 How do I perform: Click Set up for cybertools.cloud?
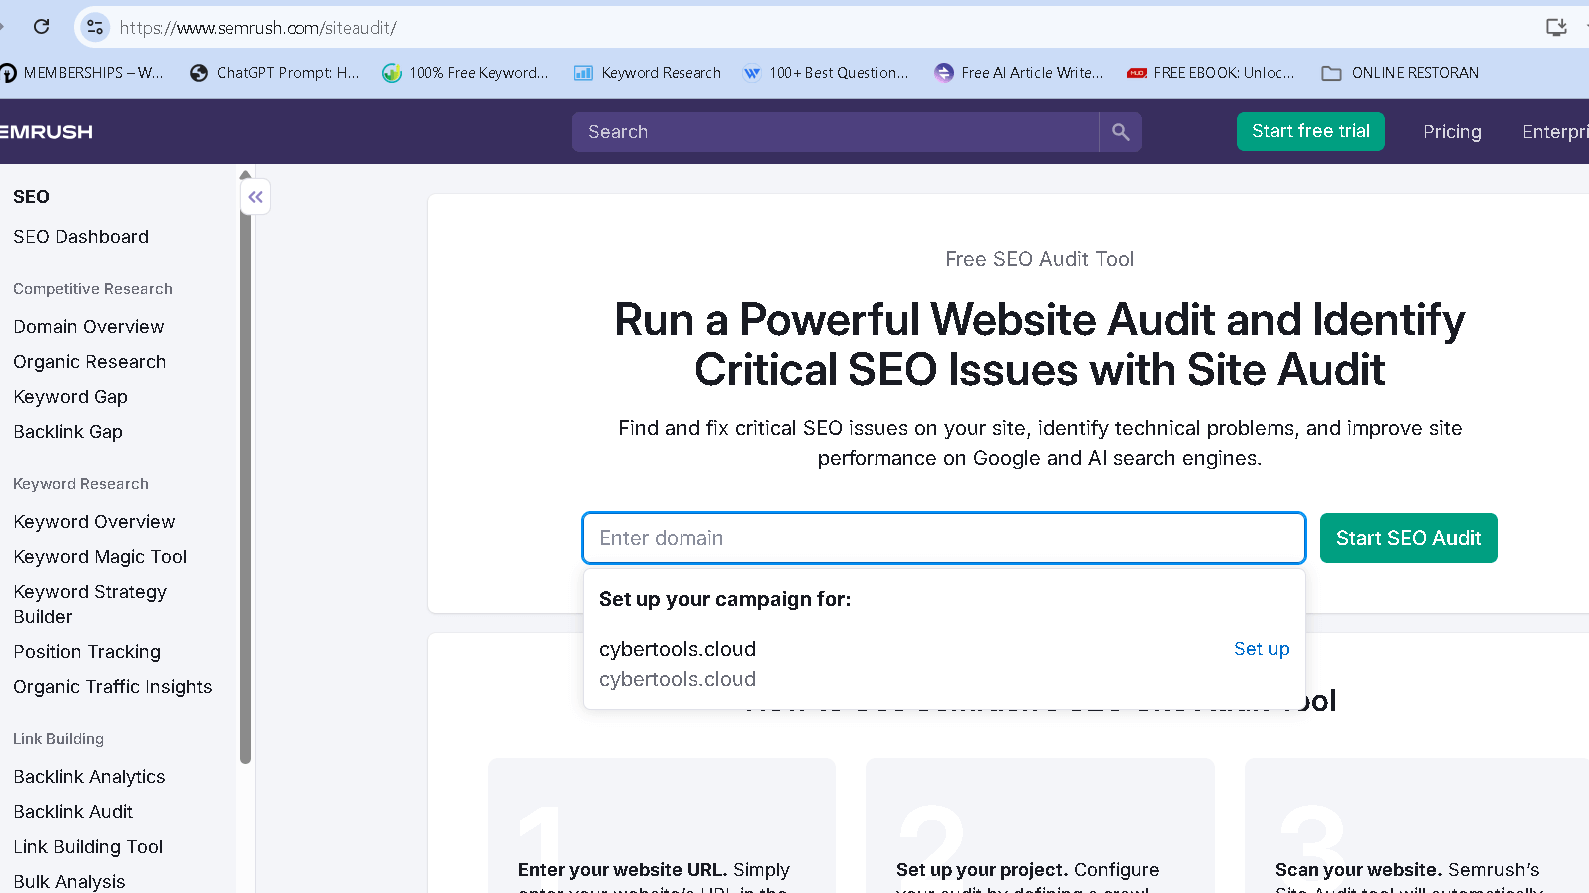pos(1262,649)
